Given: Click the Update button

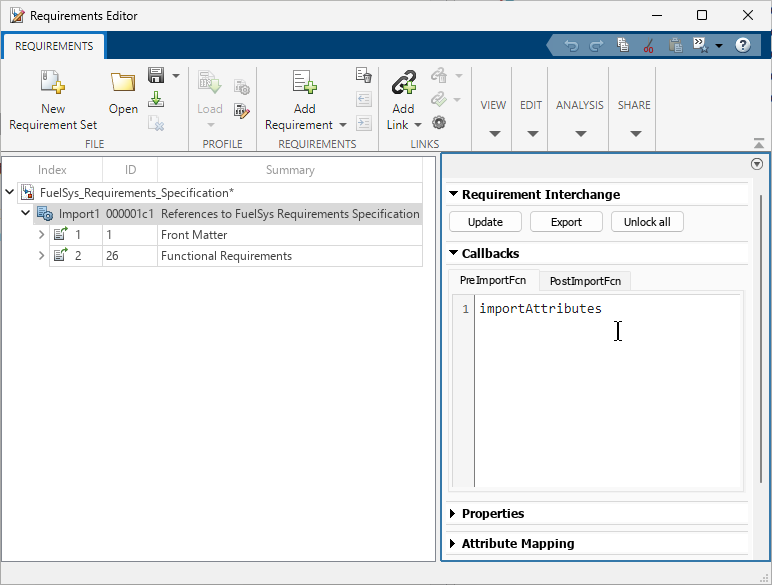Looking at the screenshot, I should (x=485, y=222).
